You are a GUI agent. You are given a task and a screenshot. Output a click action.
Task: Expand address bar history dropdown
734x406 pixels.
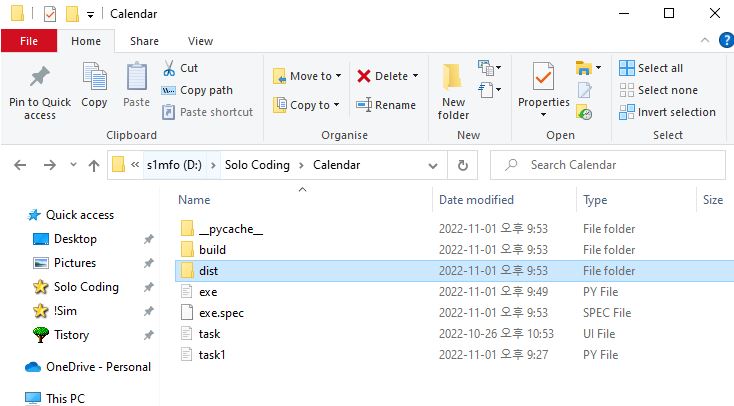coord(433,165)
